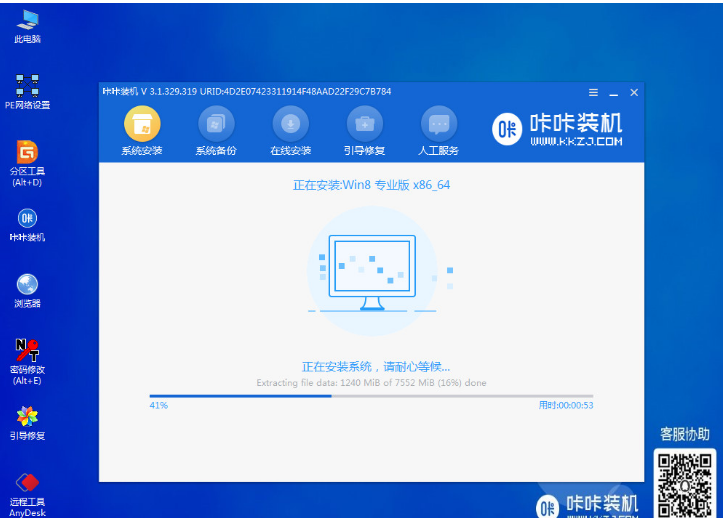Minimize the 咔咔装机 installer window
The image size is (723, 518).
(614, 92)
